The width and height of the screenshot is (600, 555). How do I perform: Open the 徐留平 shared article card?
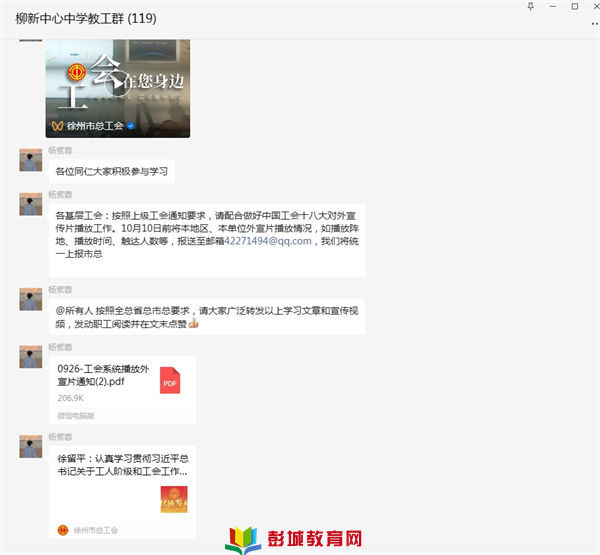pyautogui.click(x=122, y=492)
